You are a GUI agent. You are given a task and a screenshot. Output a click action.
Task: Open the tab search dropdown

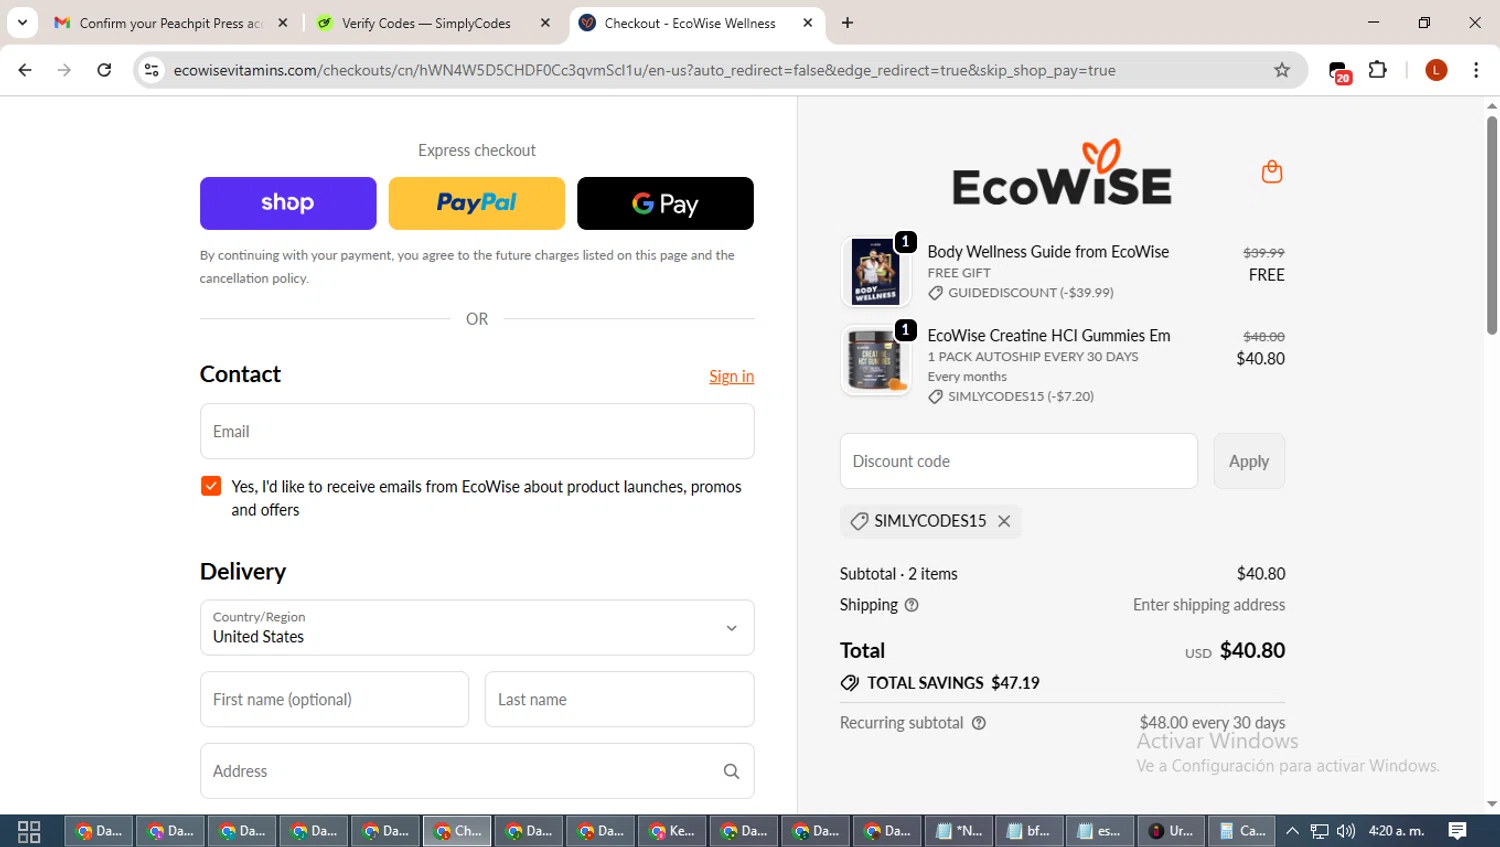(22, 23)
